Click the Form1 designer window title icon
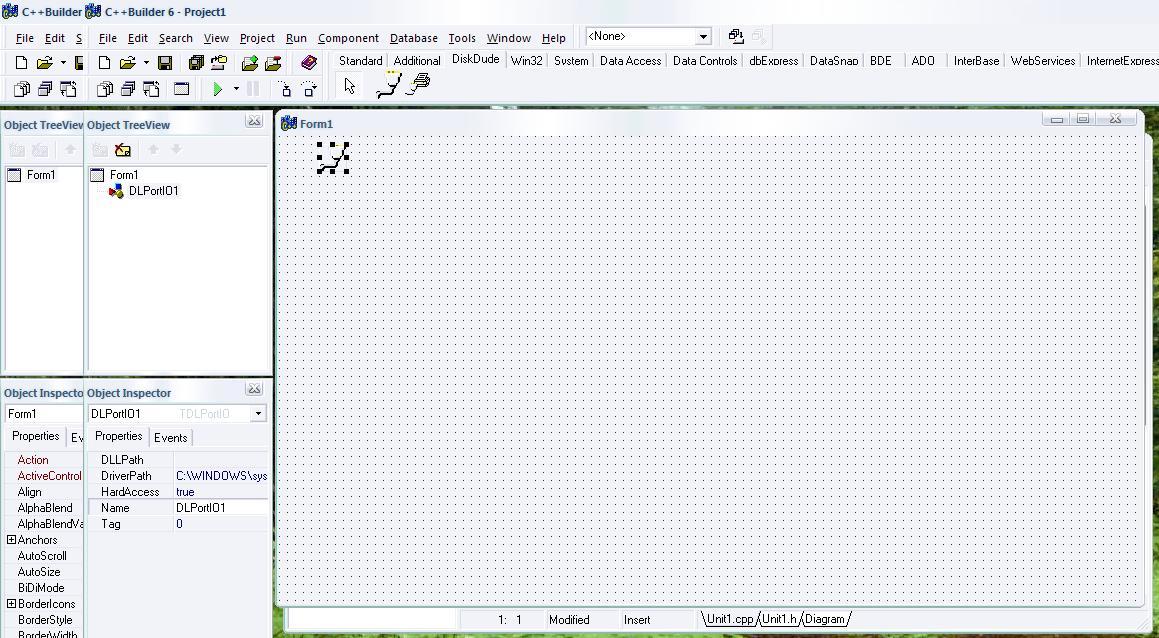 click(x=289, y=123)
